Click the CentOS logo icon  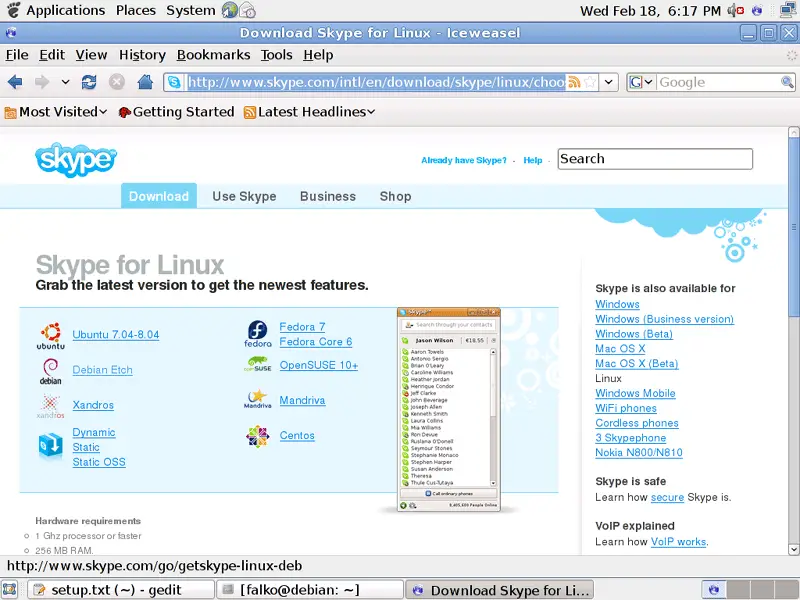(x=258, y=436)
